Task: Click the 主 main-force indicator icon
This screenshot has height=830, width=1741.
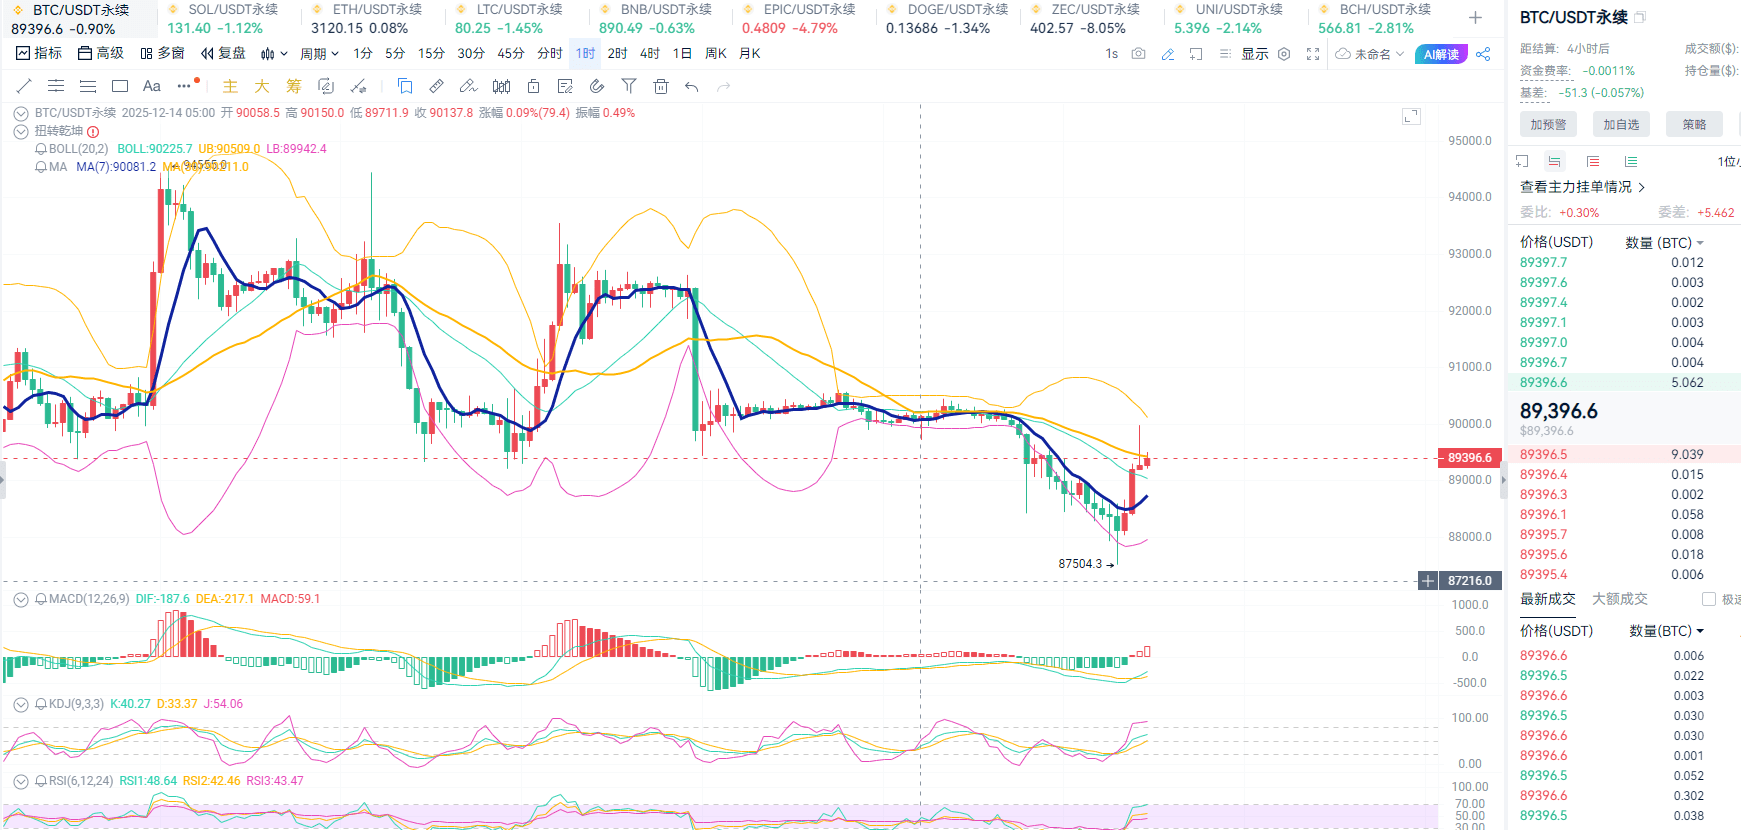Action: pos(230,86)
